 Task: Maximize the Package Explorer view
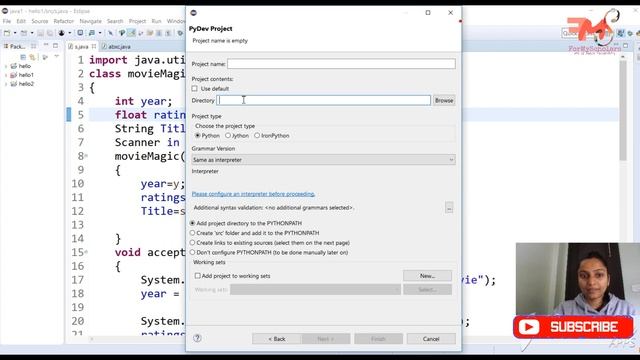[56, 46]
